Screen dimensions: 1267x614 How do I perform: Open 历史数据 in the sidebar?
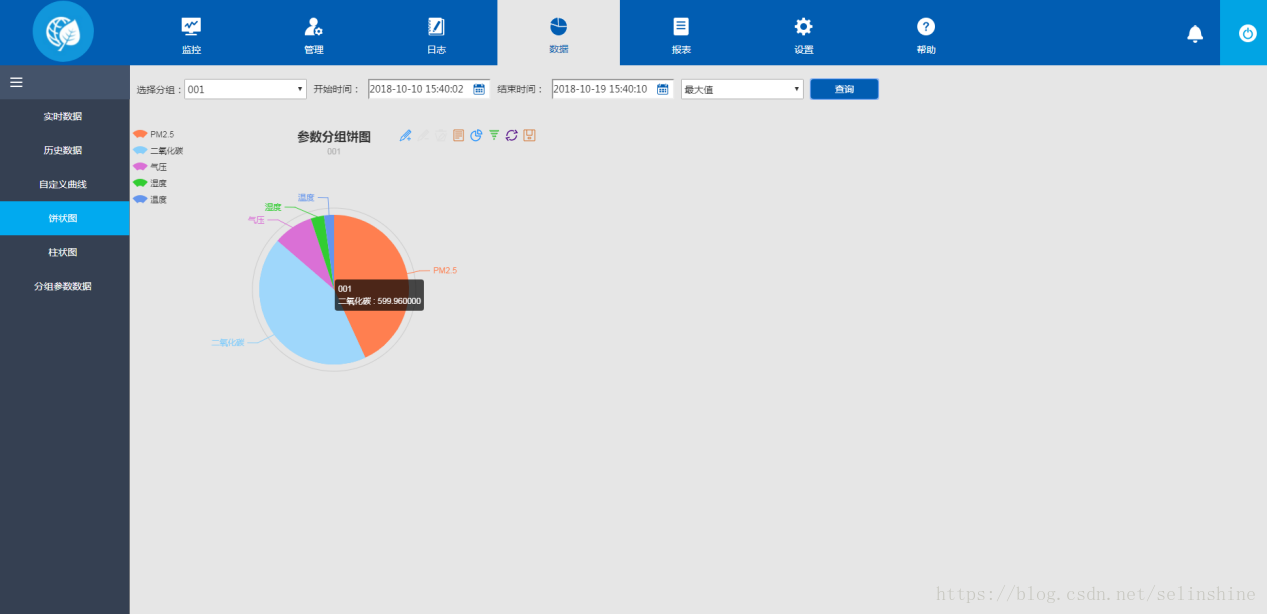pyautogui.click(x=64, y=150)
